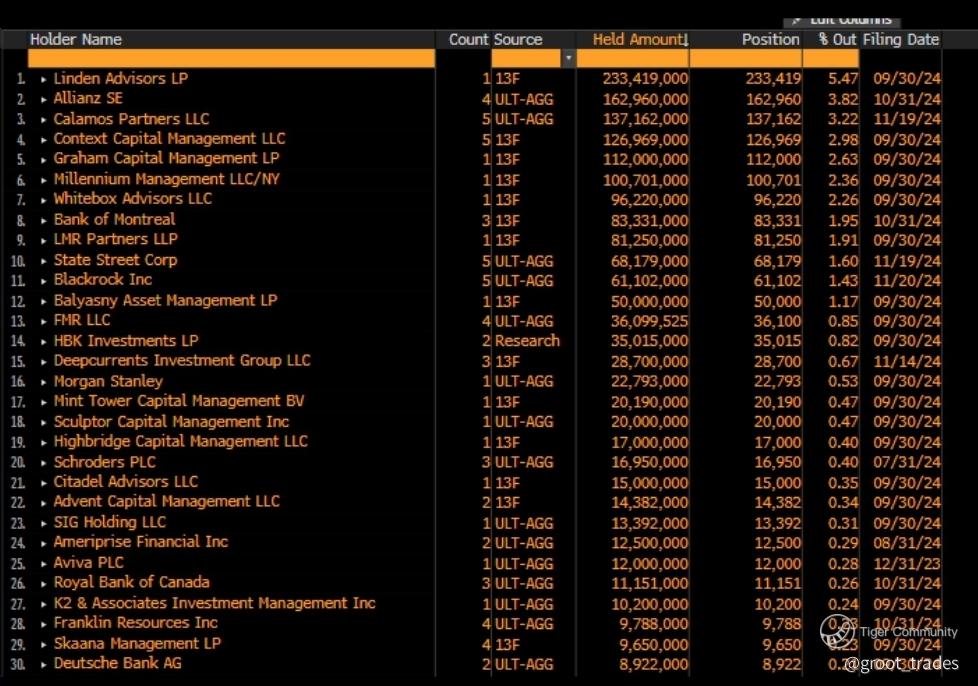The image size is (978, 686).
Task: Select Highbridge Capital Management LLC name
Action: pos(180,442)
